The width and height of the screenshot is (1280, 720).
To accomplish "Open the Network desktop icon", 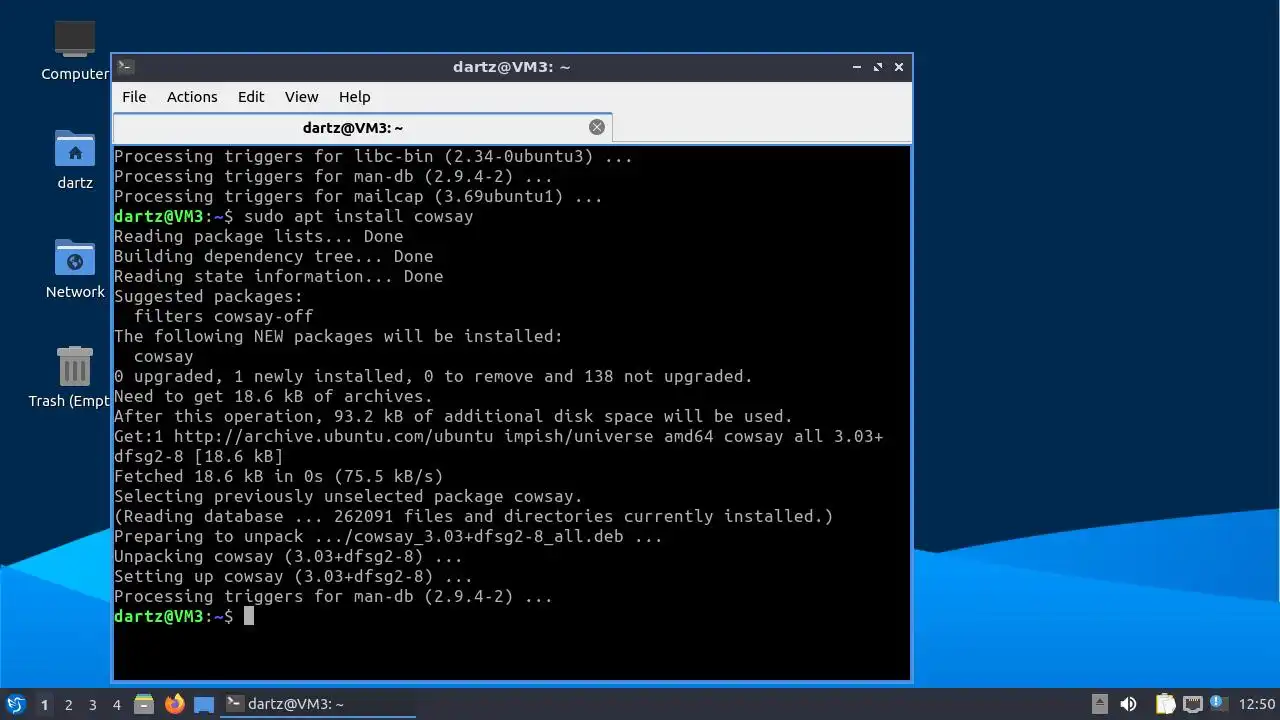I will 75,269.
